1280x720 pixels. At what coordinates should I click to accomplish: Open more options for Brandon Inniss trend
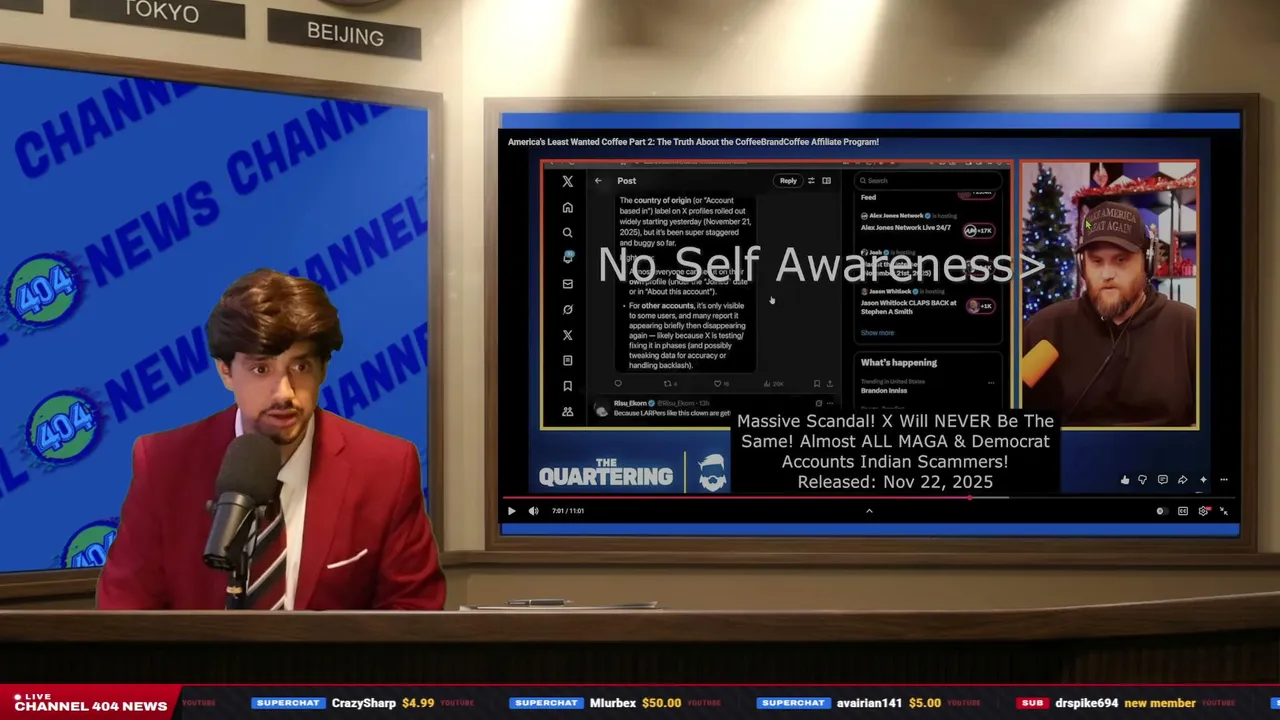pyautogui.click(x=991, y=382)
